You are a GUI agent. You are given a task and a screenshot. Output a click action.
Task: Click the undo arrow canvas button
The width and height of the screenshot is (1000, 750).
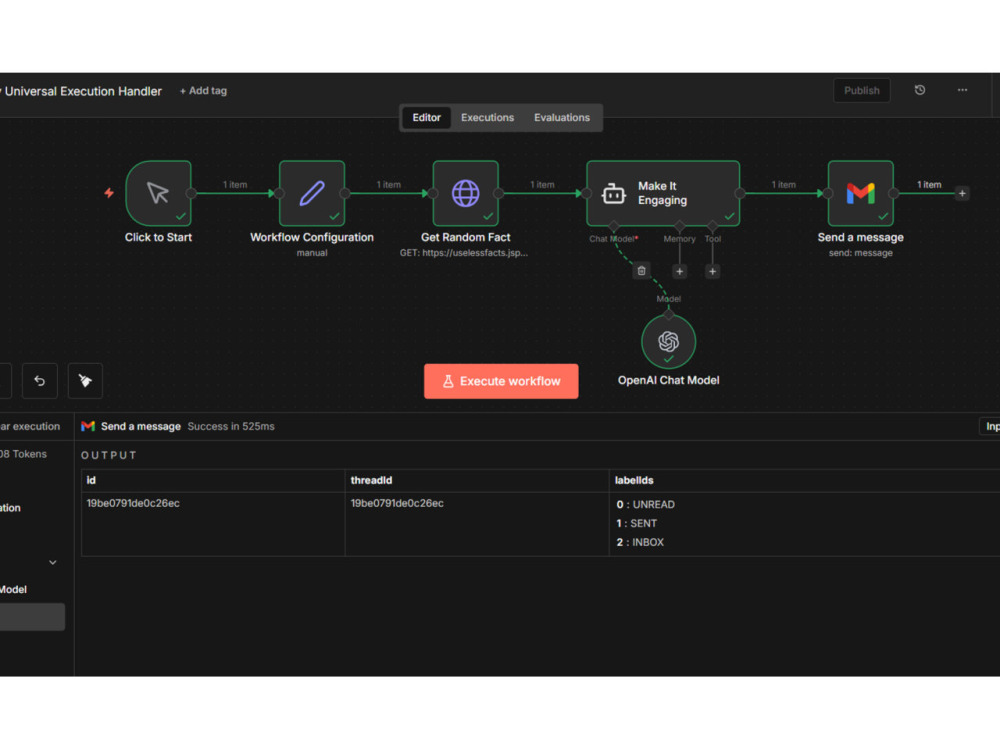click(40, 381)
